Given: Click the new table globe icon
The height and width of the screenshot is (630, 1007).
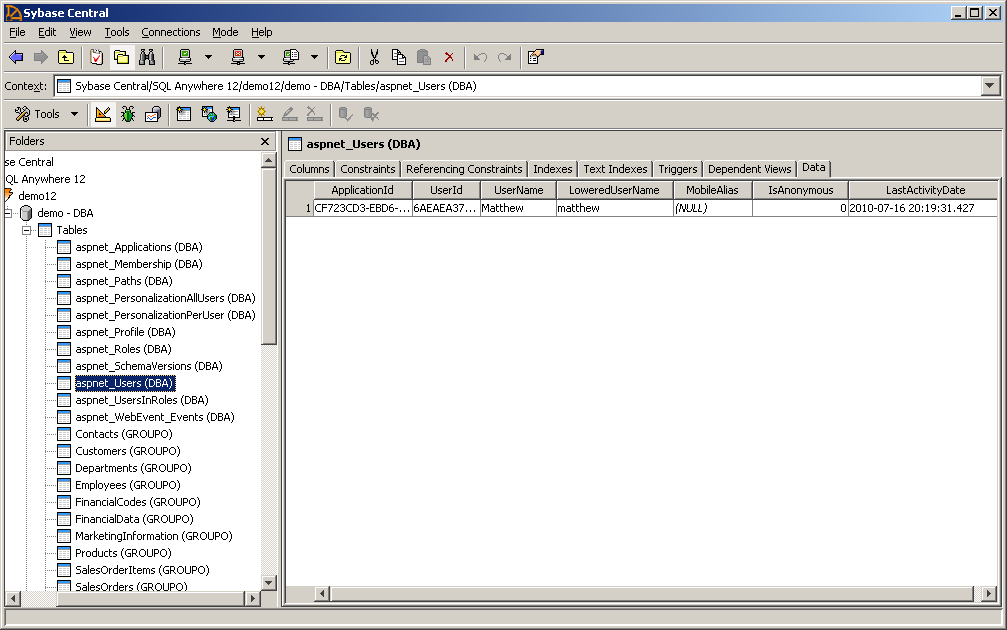Looking at the screenshot, I should (209, 114).
